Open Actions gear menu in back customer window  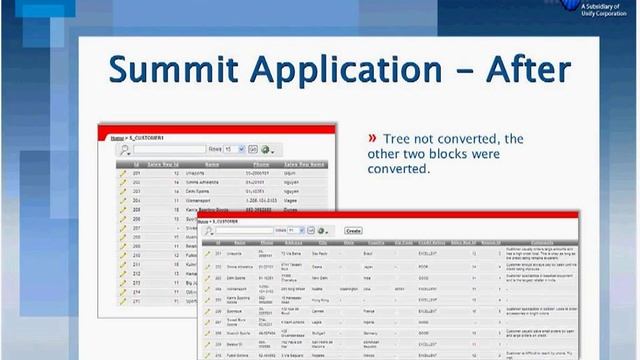[267, 150]
